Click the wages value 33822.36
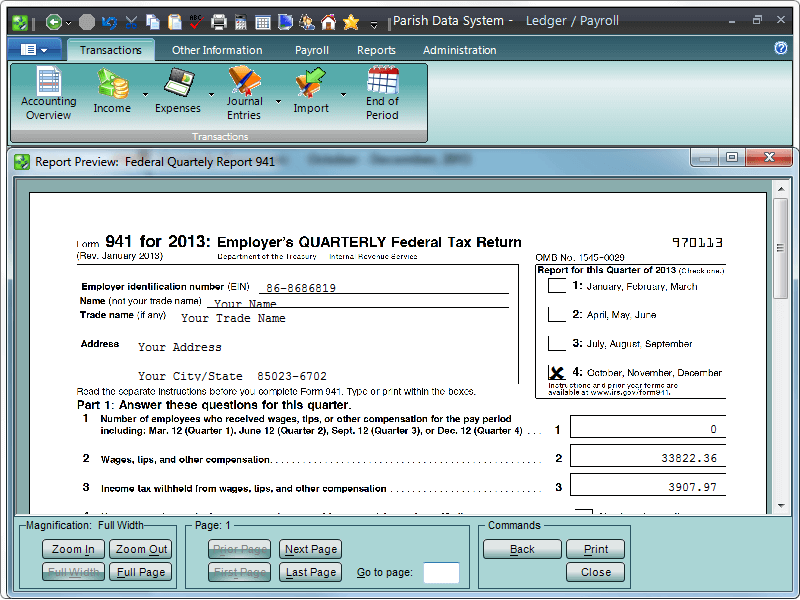Viewport: 800px width, 600px height. 689,458
